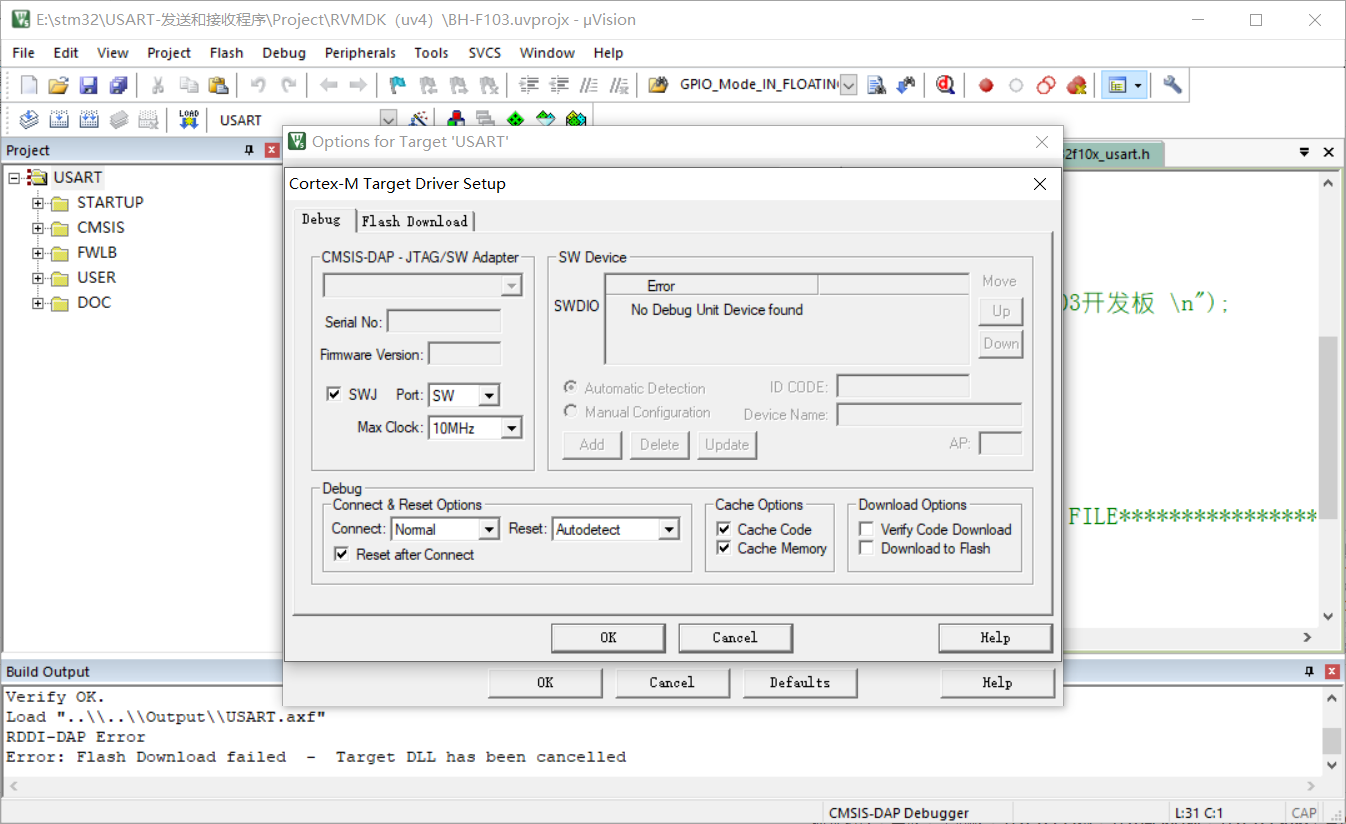The width and height of the screenshot is (1346, 824).
Task: Expand the CMSIS group in Project tree
Action: coord(38,228)
